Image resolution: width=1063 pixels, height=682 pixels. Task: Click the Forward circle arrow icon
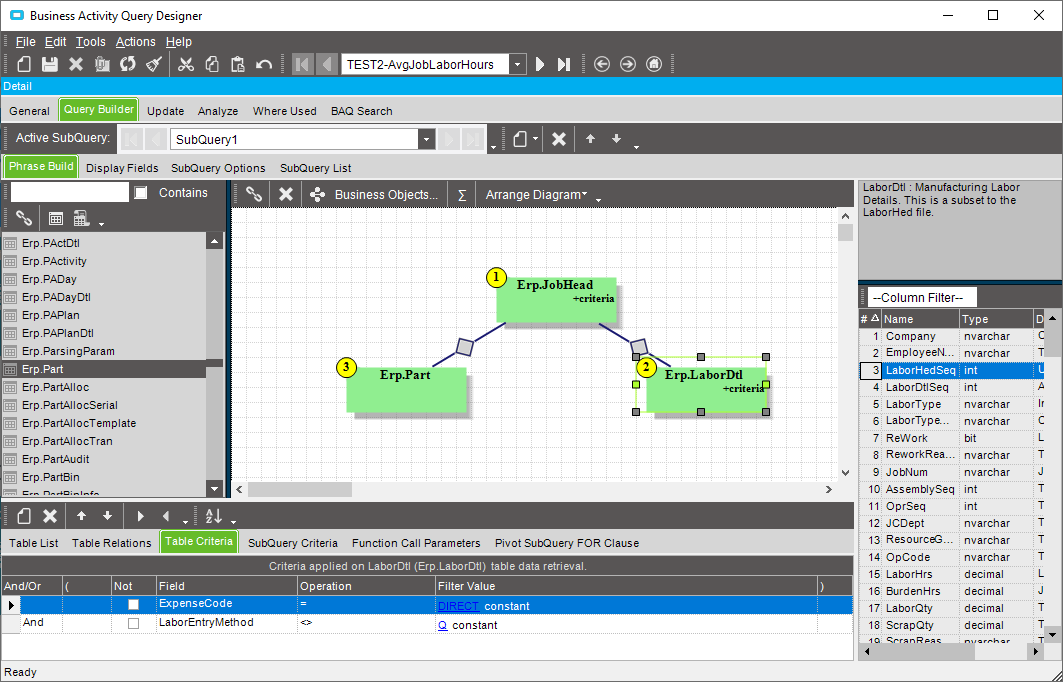[628, 64]
